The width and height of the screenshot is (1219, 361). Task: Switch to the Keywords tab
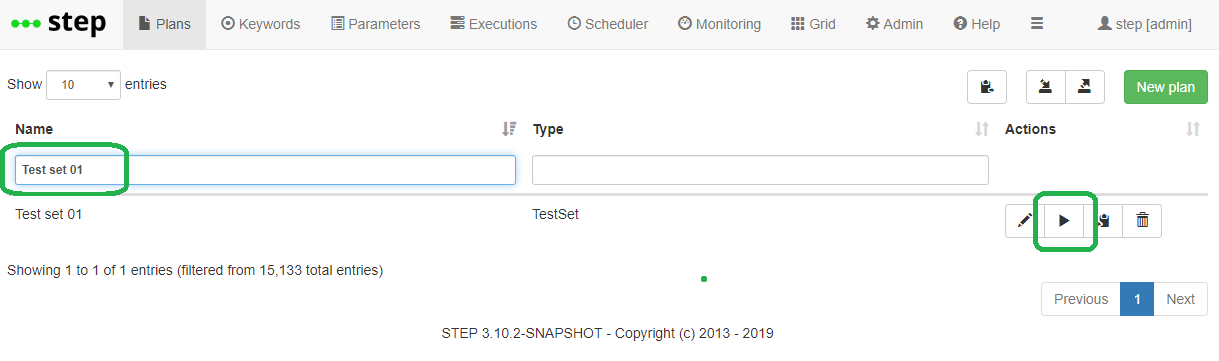(x=260, y=24)
